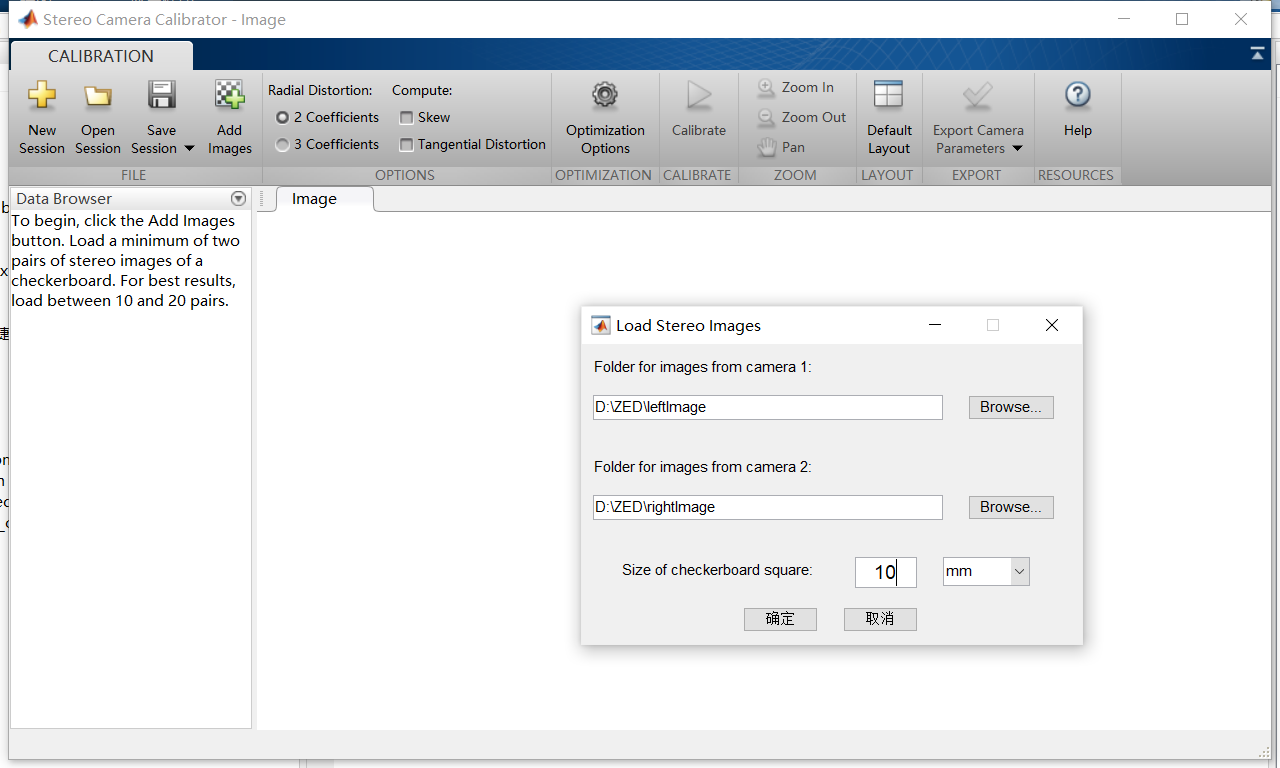
Task: Click 'Radial Distortion:' label
Action: [x=320, y=90]
